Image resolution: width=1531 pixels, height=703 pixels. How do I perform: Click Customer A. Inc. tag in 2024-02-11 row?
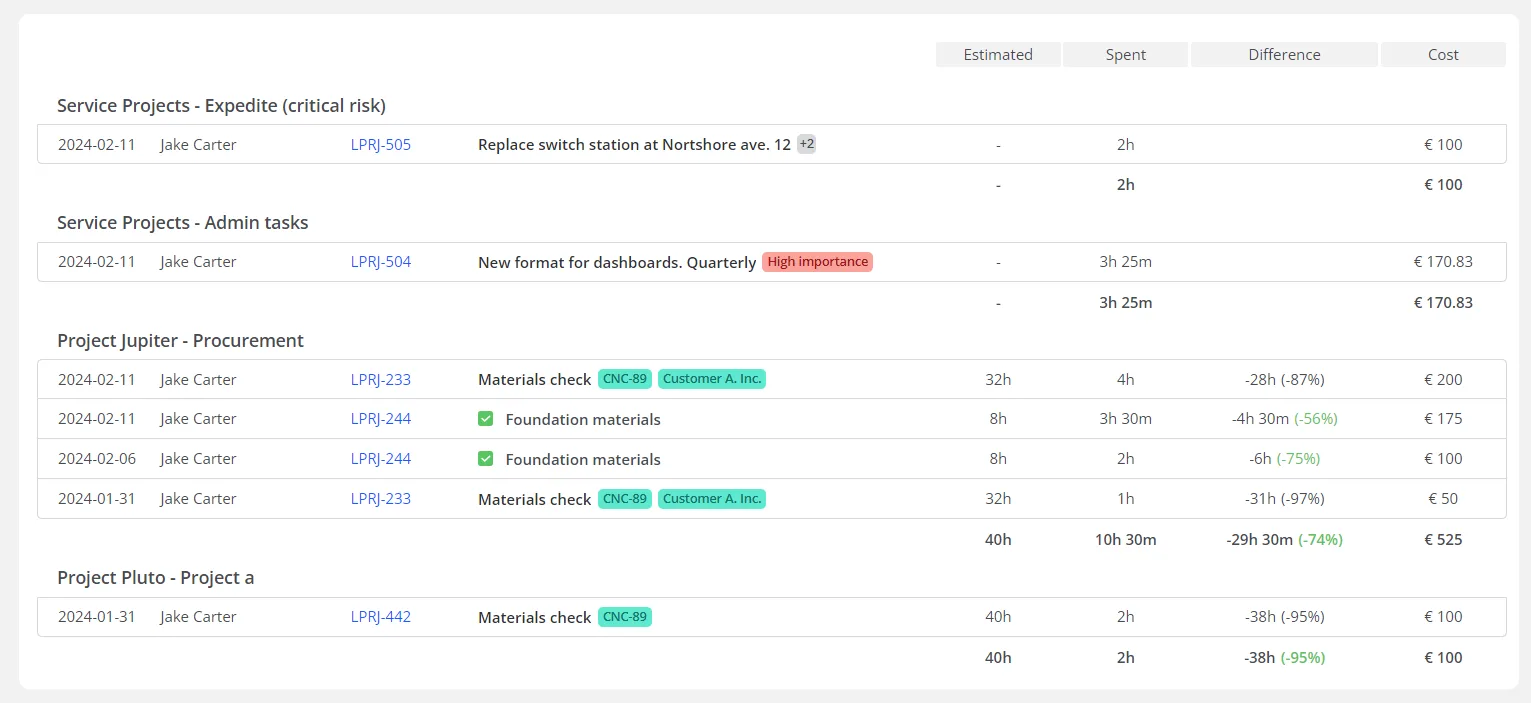pyautogui.click(x=712, y=379)
